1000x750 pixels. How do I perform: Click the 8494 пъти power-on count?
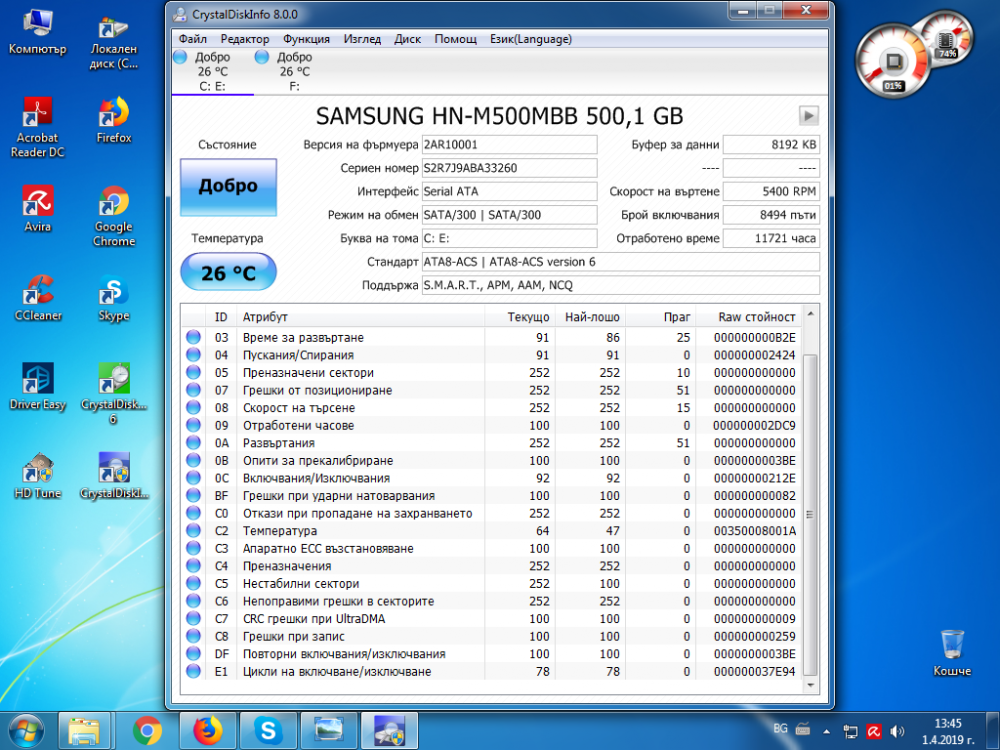click(771, 215)
